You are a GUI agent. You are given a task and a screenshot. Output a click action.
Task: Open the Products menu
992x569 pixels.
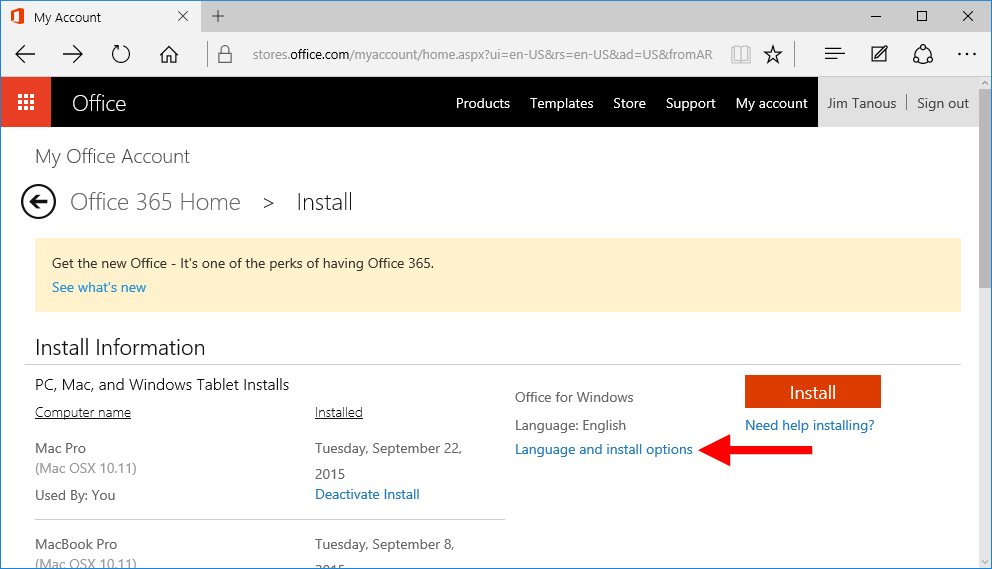click(483, 103)
